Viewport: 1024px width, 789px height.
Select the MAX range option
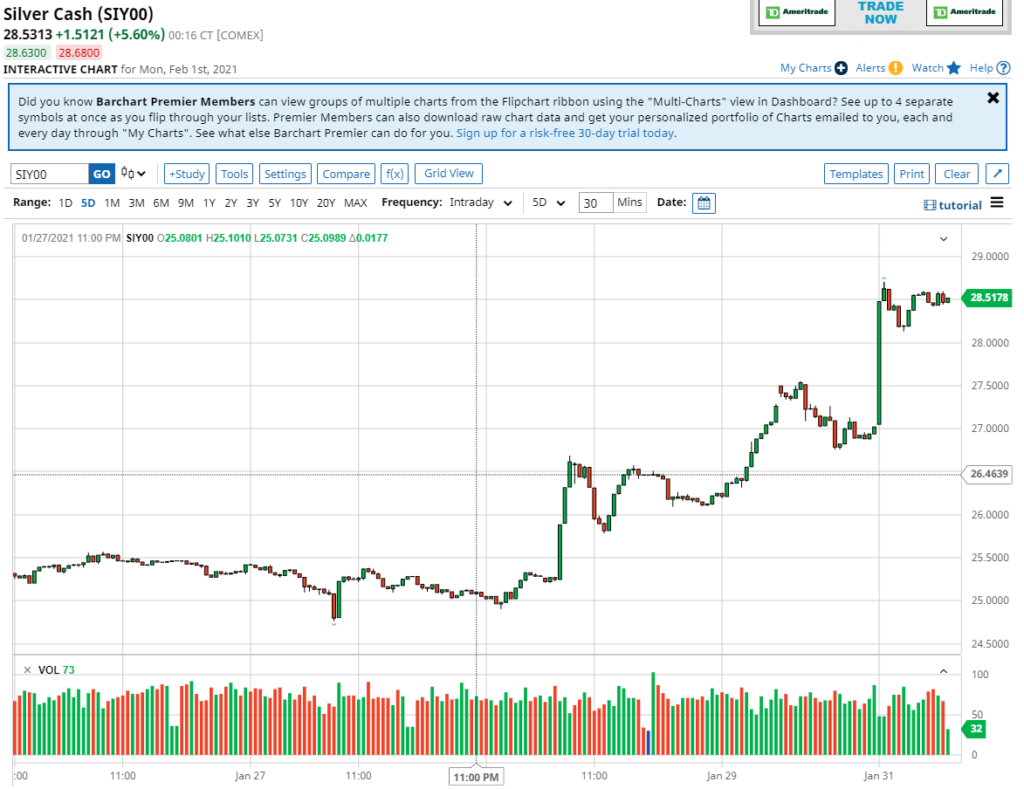(355, 203)
